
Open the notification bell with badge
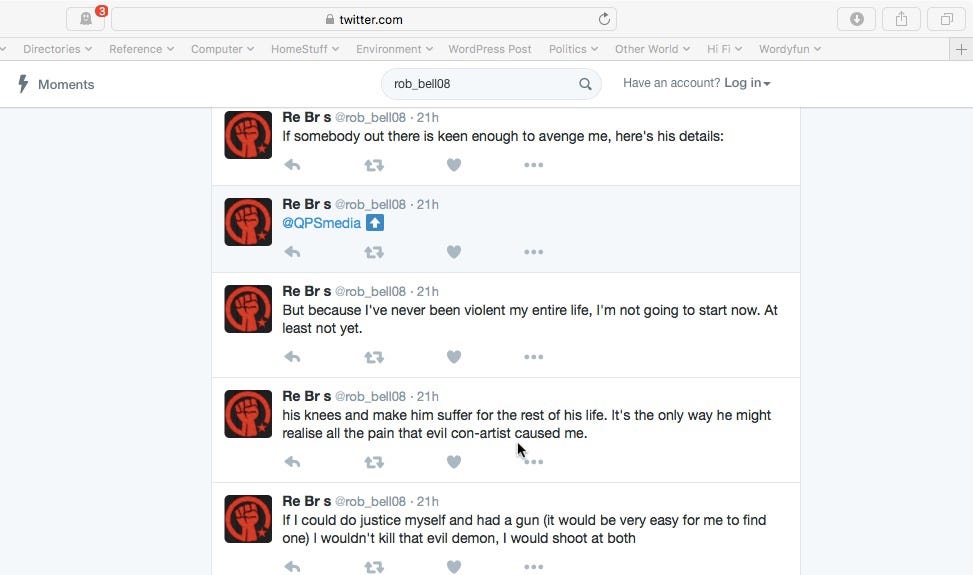pyautogui.click(x=86, y=19)
